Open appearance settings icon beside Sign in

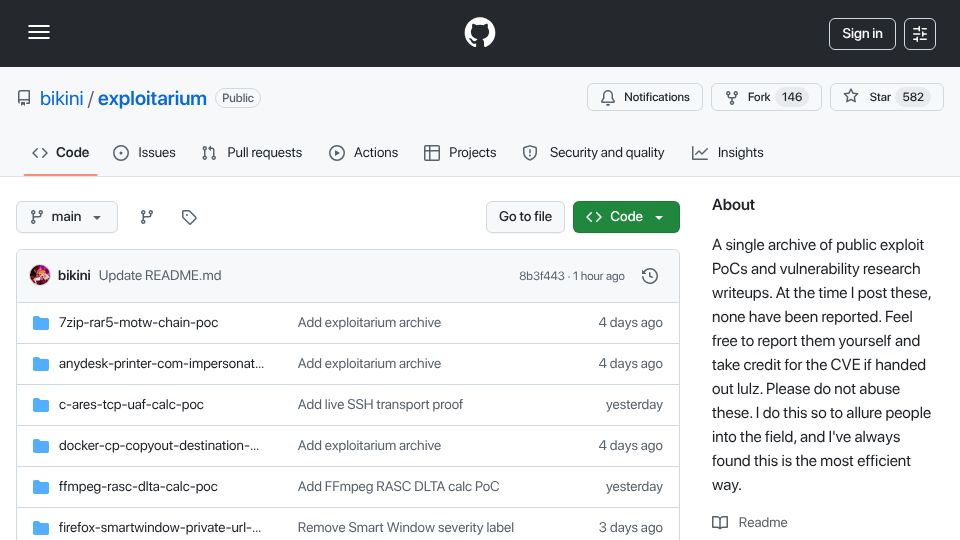pos(920,34)
